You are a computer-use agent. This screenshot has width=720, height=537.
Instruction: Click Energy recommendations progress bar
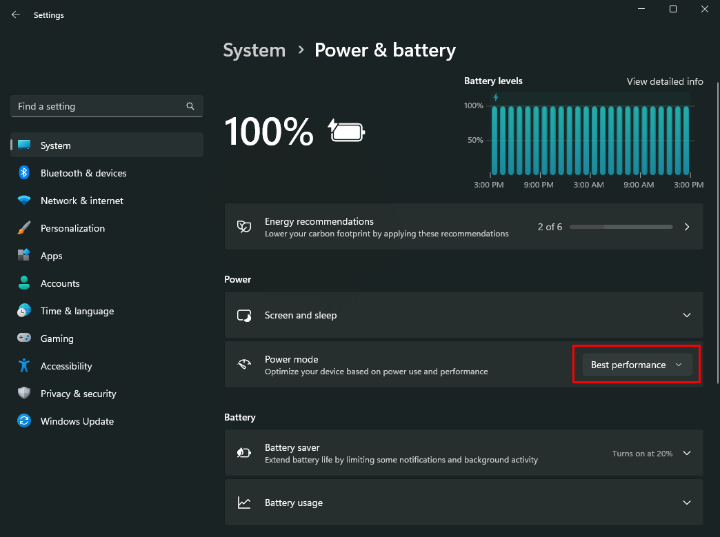pos(621,227)
